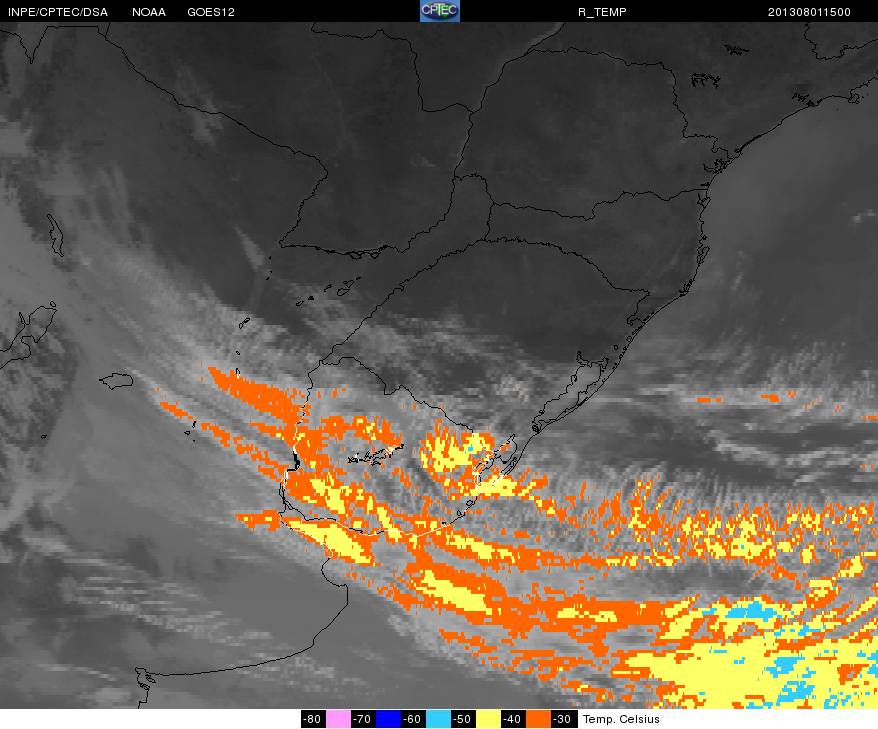Screen dimensions: 878x729
Task: Click the Temp. Celsius legend caption
Action: (621, 719)
